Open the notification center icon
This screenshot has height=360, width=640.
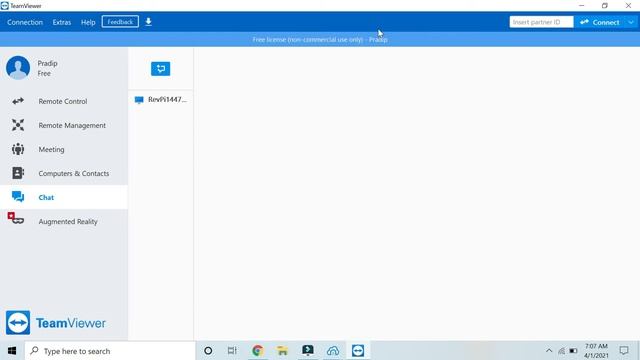tap(624, 351)
